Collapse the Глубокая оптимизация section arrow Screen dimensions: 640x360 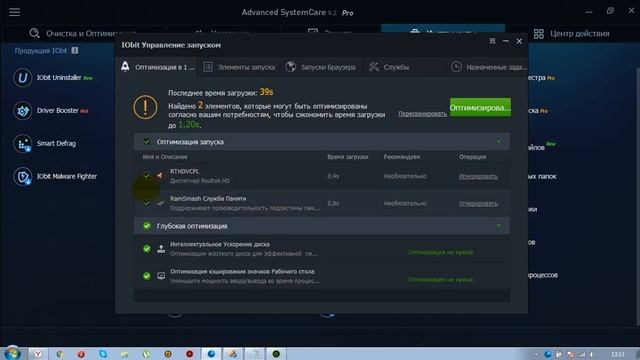click(499, 226)
